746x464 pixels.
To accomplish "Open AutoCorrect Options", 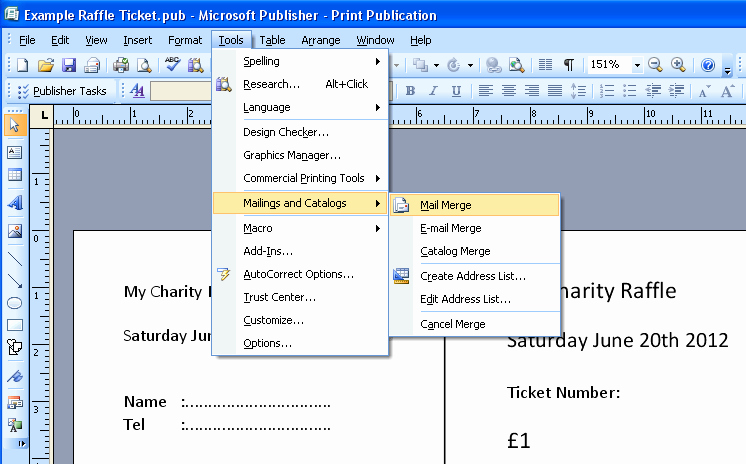I will coord(300,274).
